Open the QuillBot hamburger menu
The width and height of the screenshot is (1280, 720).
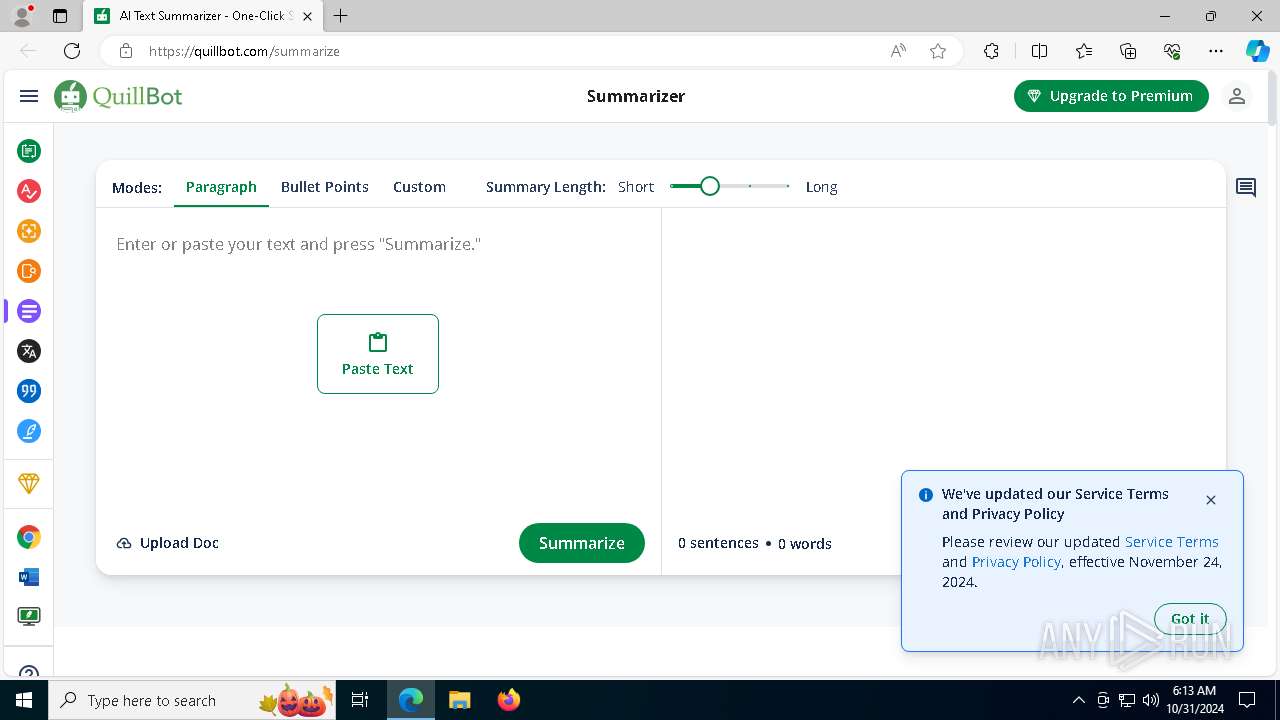(29, 96)
